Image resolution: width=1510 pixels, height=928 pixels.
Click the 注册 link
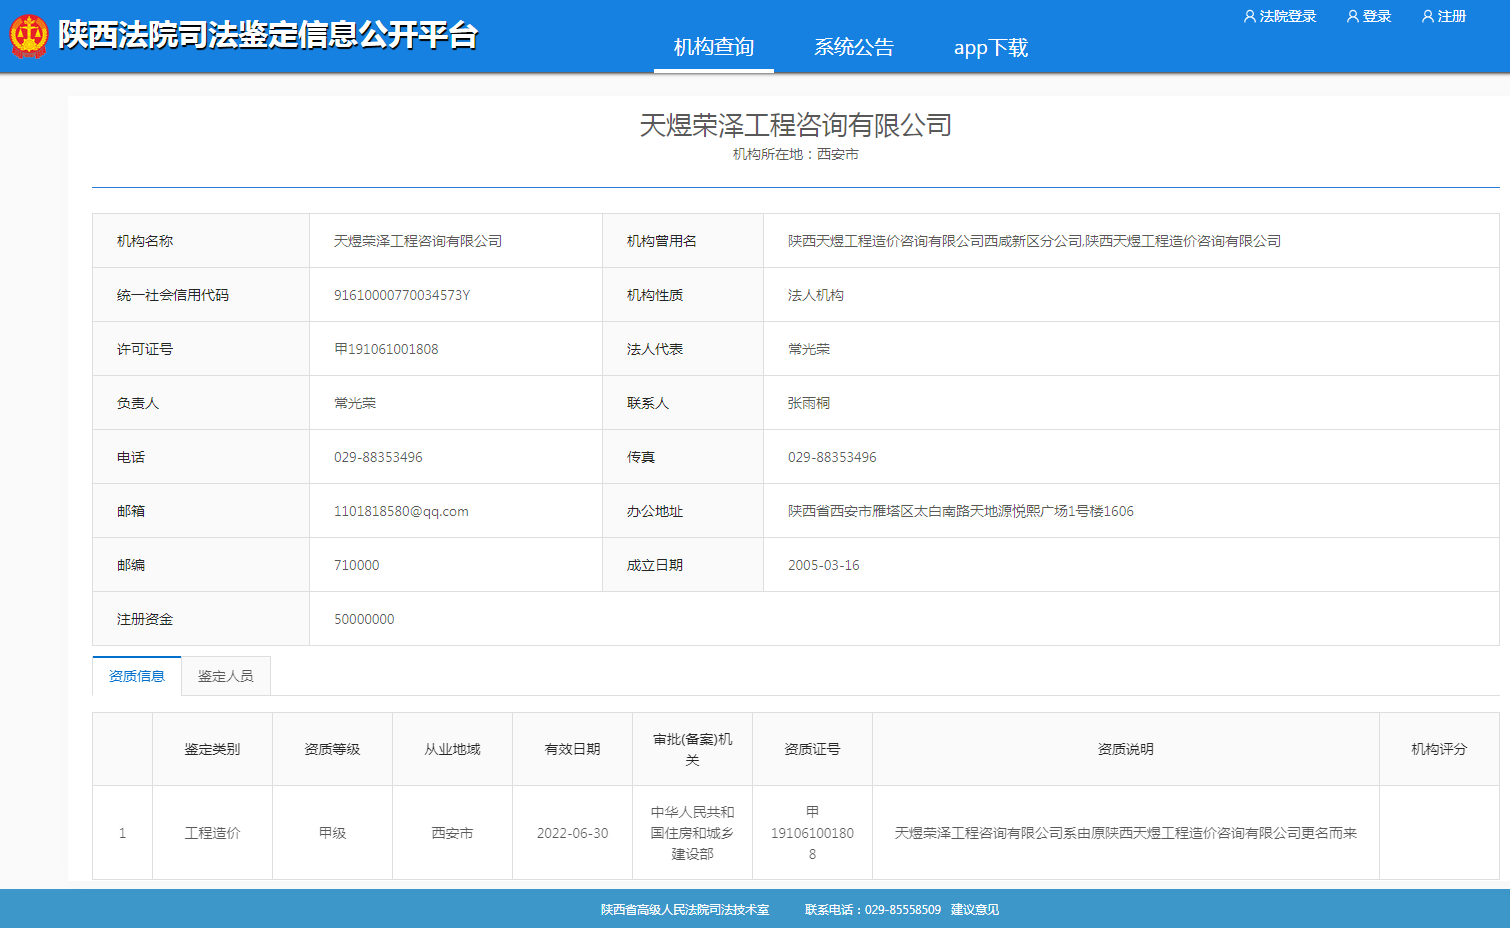[x=1451, y=16]
